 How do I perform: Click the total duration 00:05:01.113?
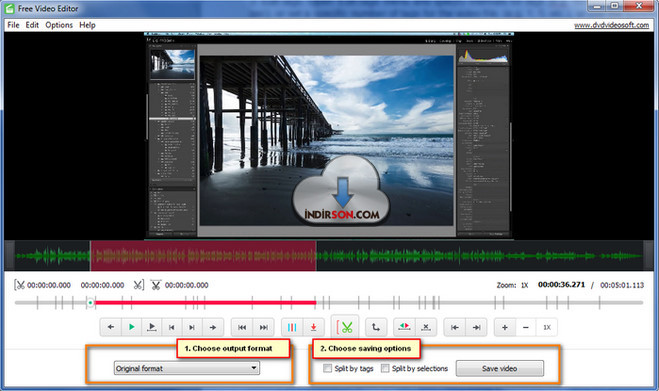coord(622,285)
